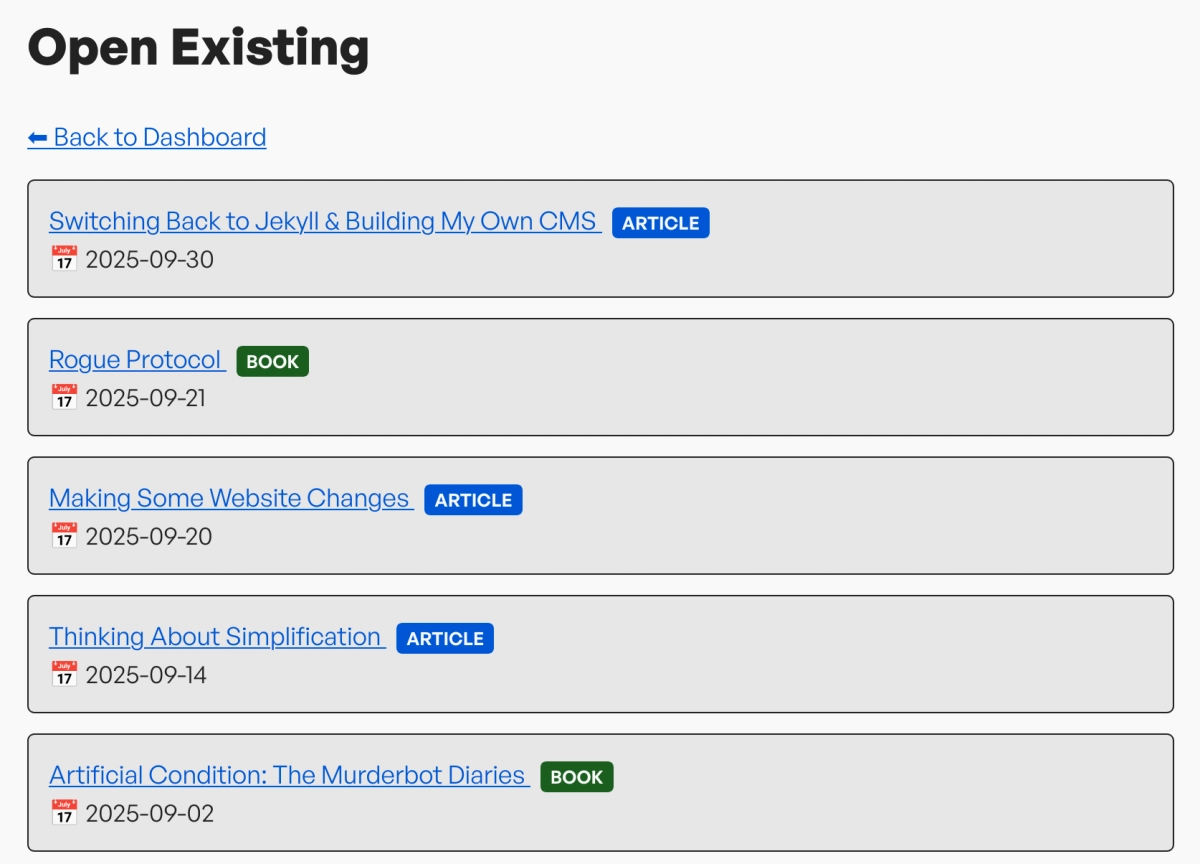Click ARTICLE badge beside Thinking About Simplification
The height and width of the screenshot is (864, 1200).
[x=445, y=639]
